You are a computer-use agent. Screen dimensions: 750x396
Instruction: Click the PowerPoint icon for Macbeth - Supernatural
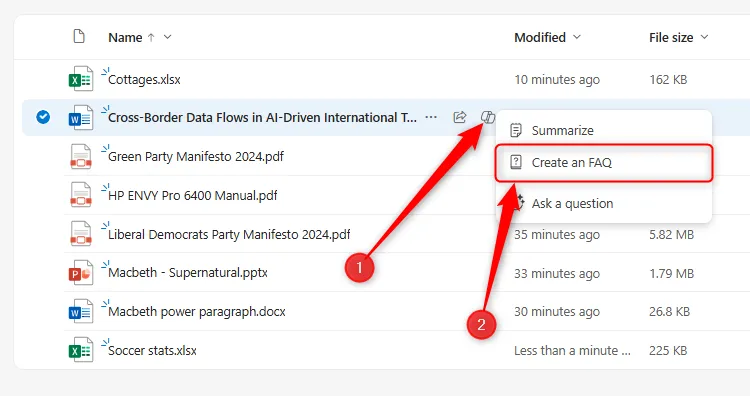[80, 273]
